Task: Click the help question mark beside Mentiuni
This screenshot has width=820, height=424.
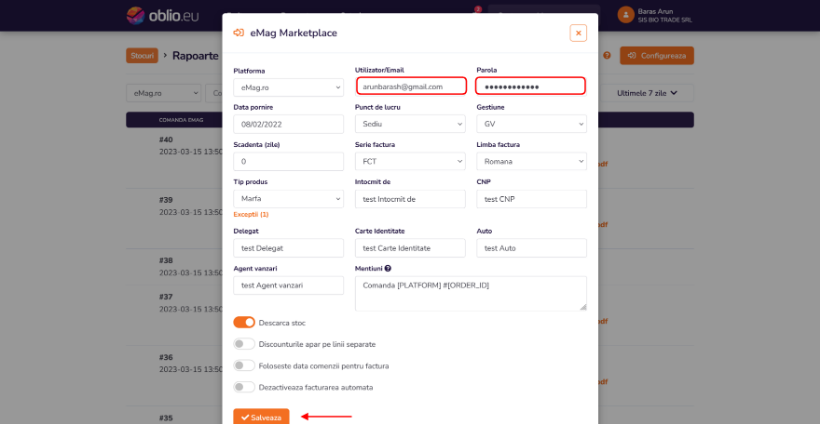Action: point(388,268)
